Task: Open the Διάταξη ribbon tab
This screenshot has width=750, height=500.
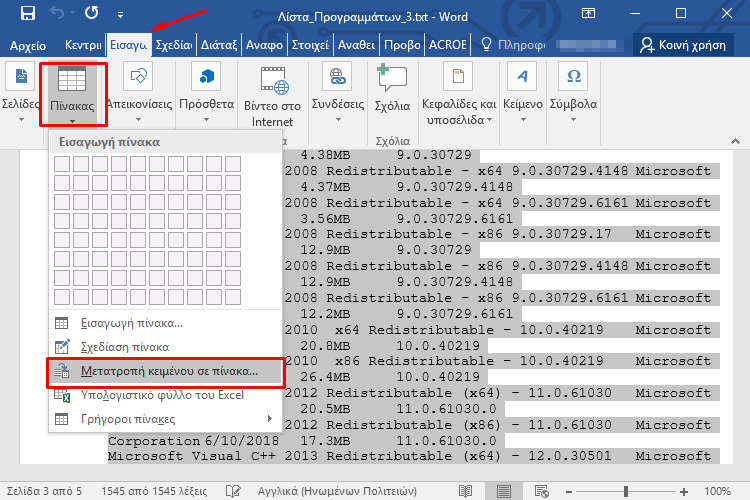Action: [x=219, y=45]
